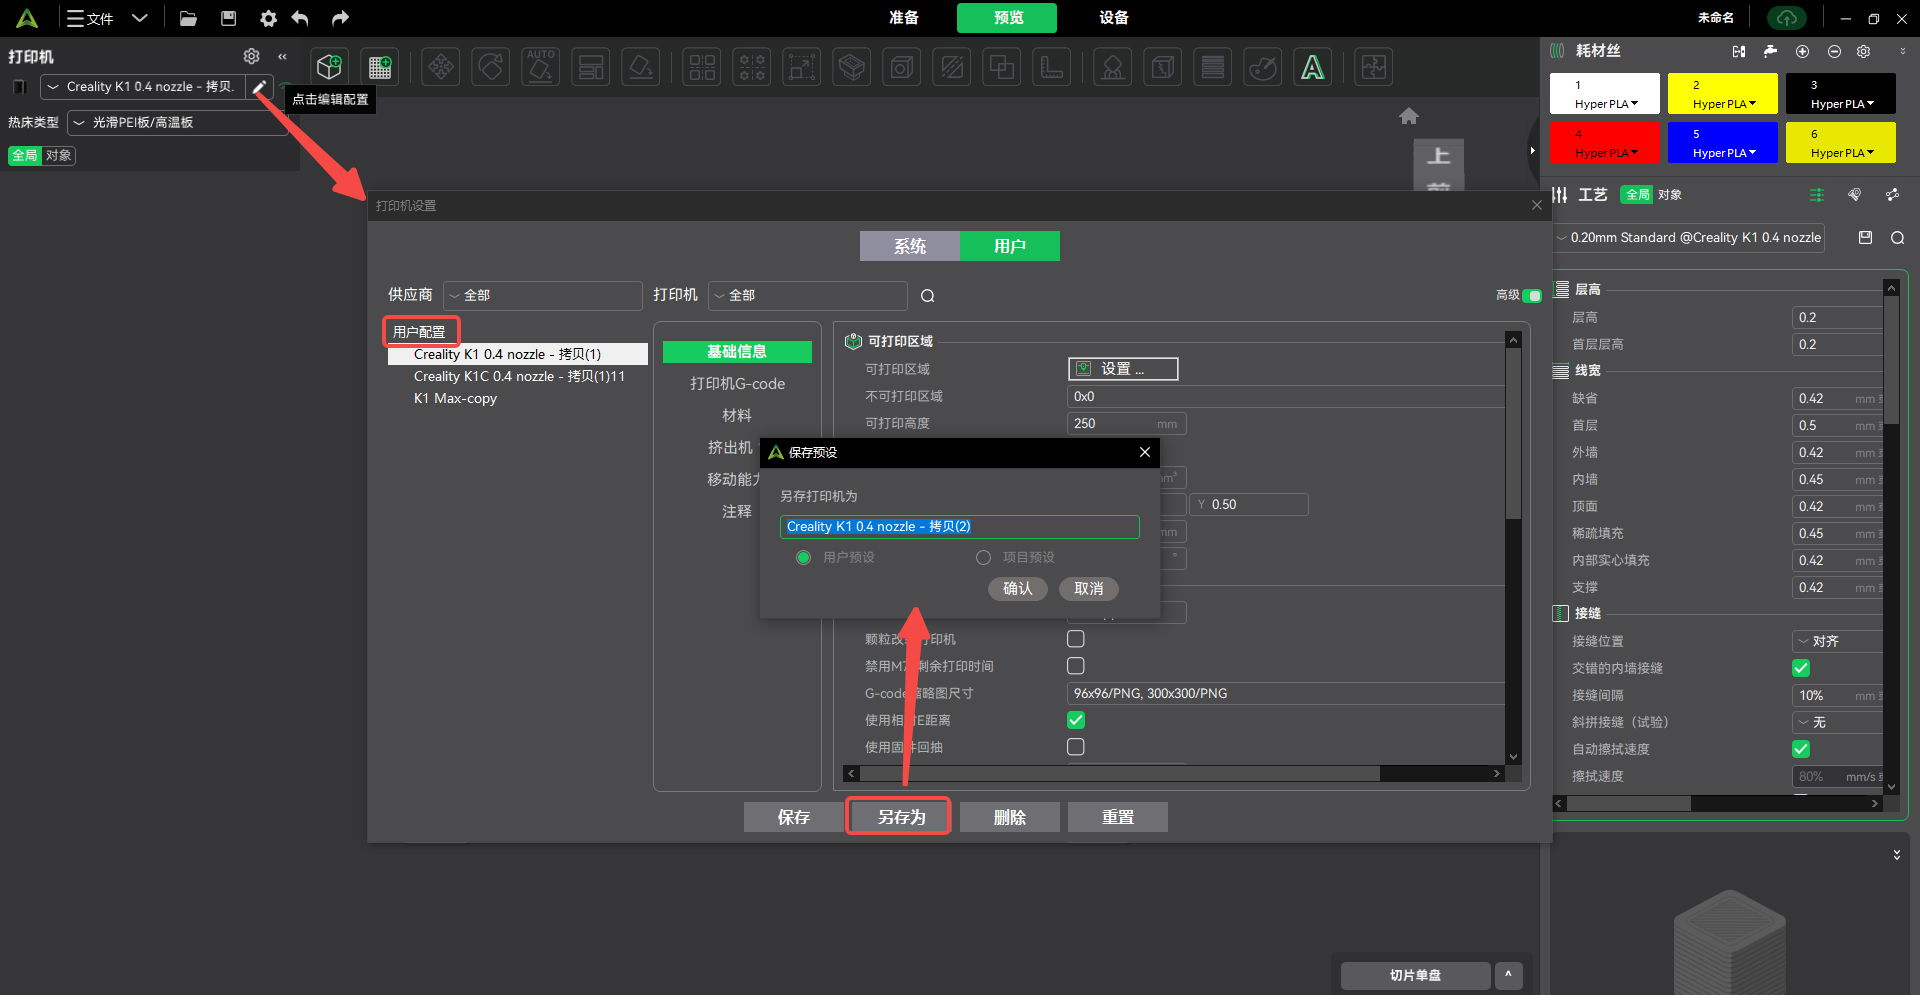This screenshot has width=1920, height=995.
Task: Click the search icon next to printer filter
Action: coord(928,295)
